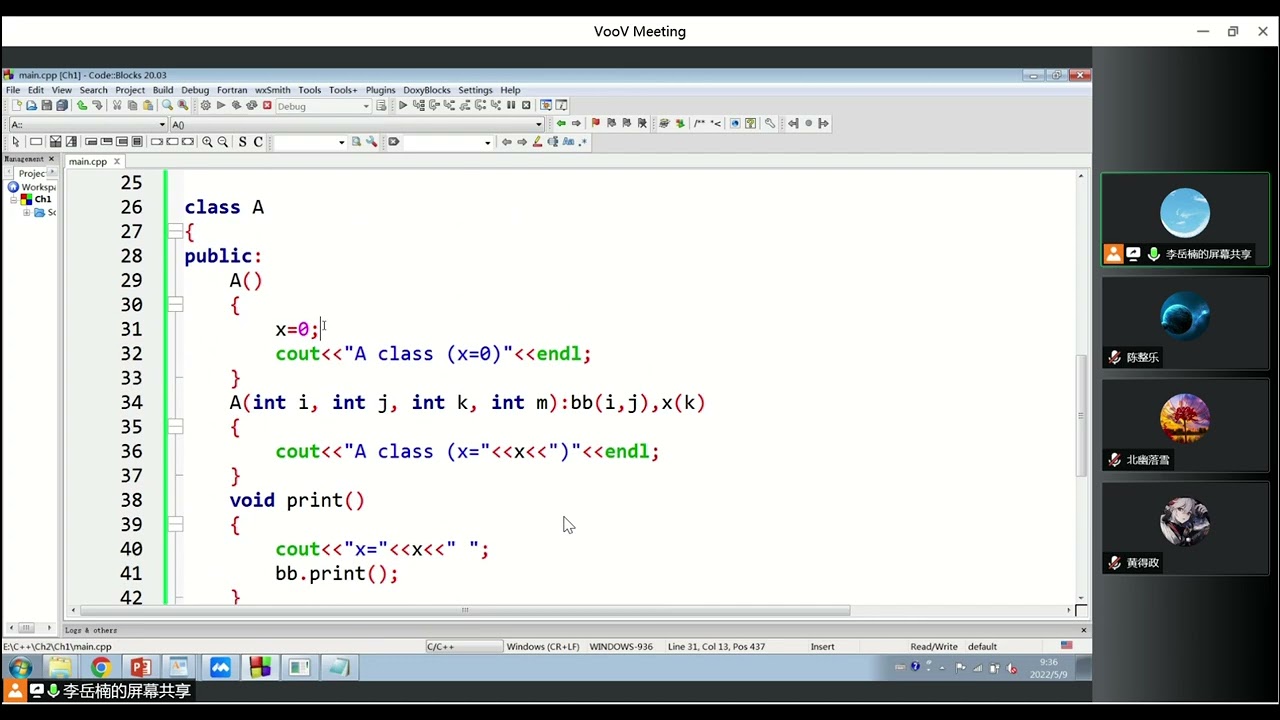Click the DoxyBlocks wrench preferences icon

(770, 123)
